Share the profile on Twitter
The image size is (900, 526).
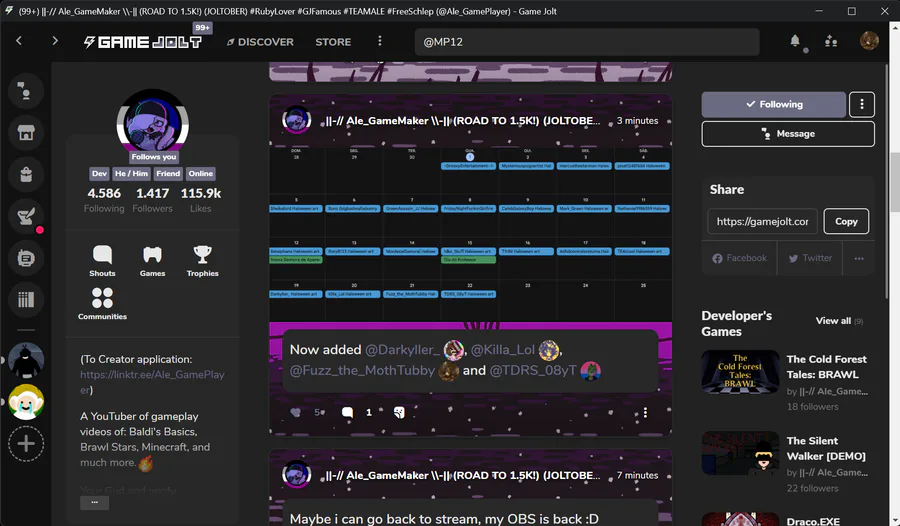click(x=810, y=258)
